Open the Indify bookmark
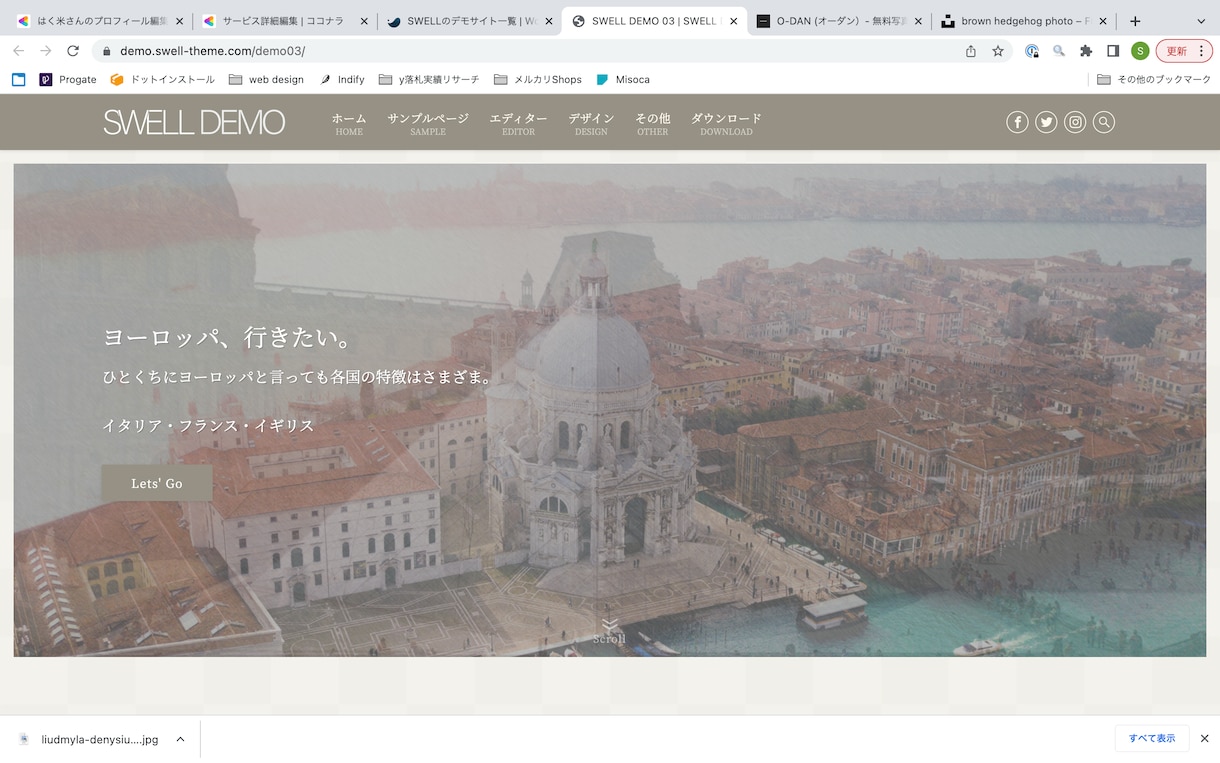The image size is (1220, 763). pyautogui.click(x=342, y=79)
